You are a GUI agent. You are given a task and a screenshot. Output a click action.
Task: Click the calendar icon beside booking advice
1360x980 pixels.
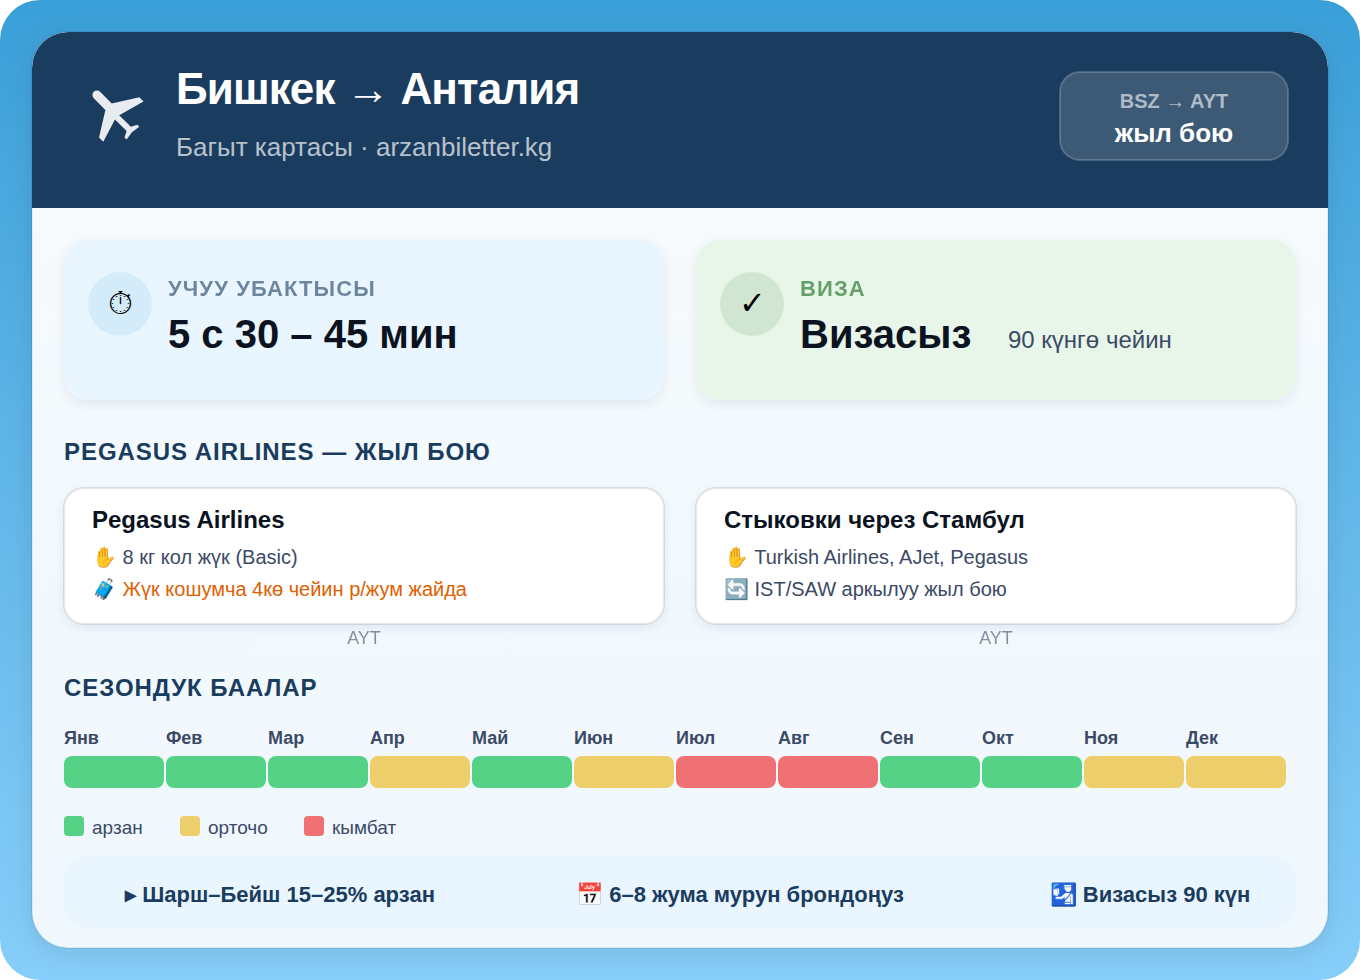pyautogui.click(x=590, y=894)
